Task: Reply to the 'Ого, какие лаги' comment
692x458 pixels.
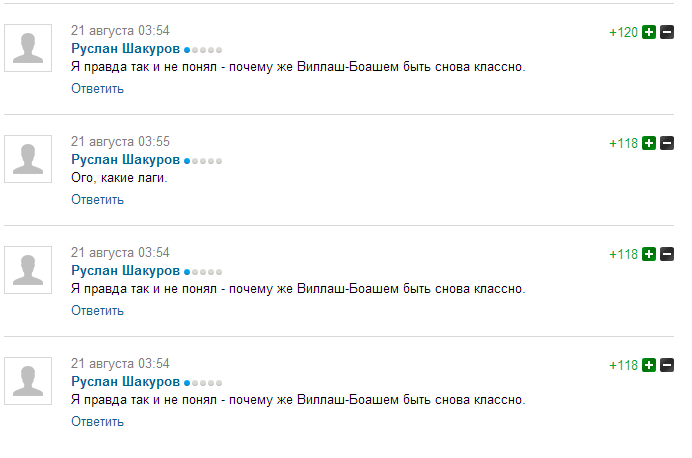Action: pyautogui.click(x=98, y=200)
